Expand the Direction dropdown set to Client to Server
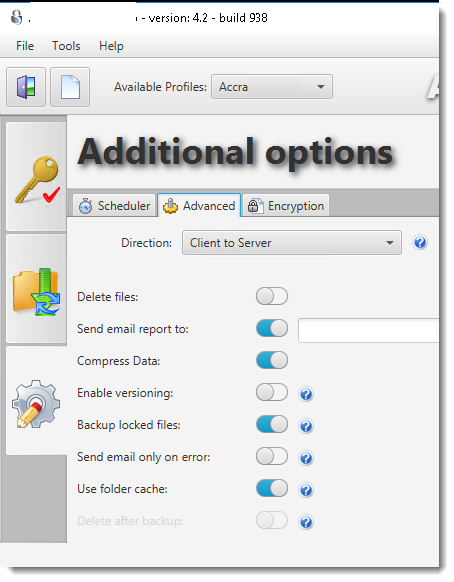The height and width of the screenshot is (582, 454). click(292, 243)
